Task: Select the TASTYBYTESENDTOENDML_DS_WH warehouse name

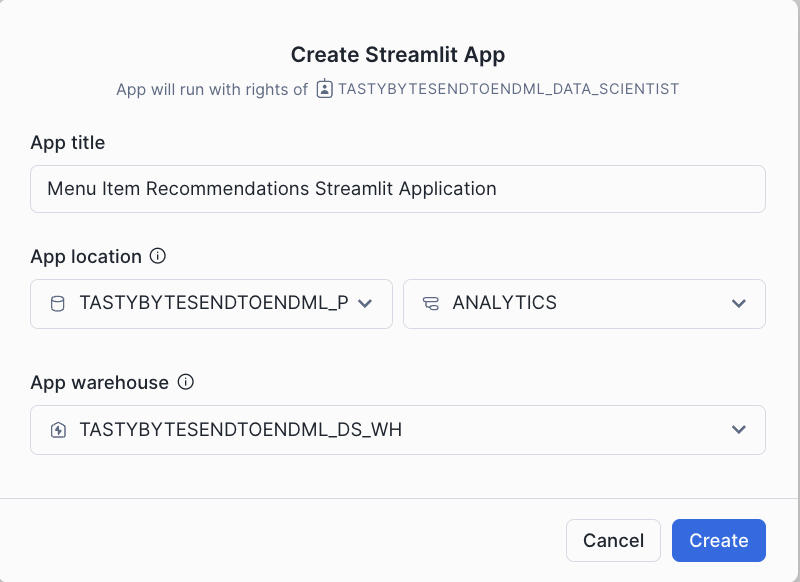Action: click(x=240, y=430)
